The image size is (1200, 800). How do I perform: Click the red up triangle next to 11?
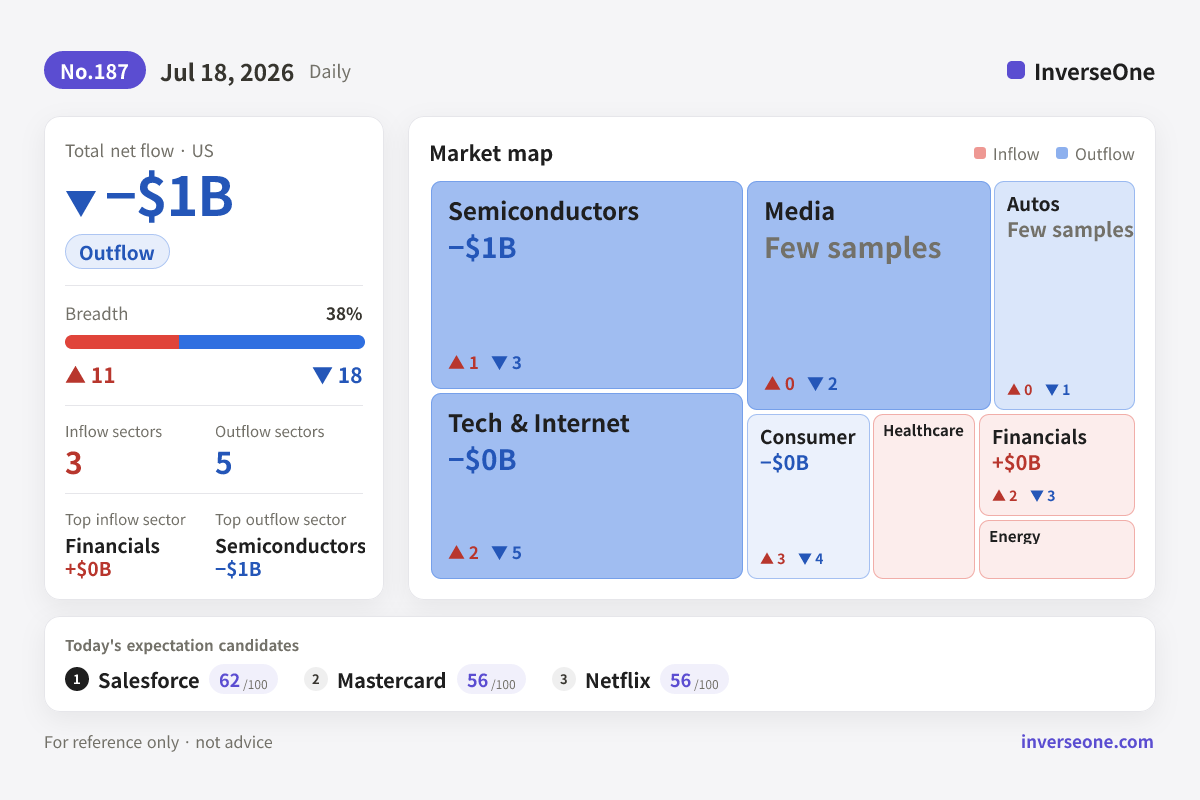pyautogui.click(x=75, y=375)
